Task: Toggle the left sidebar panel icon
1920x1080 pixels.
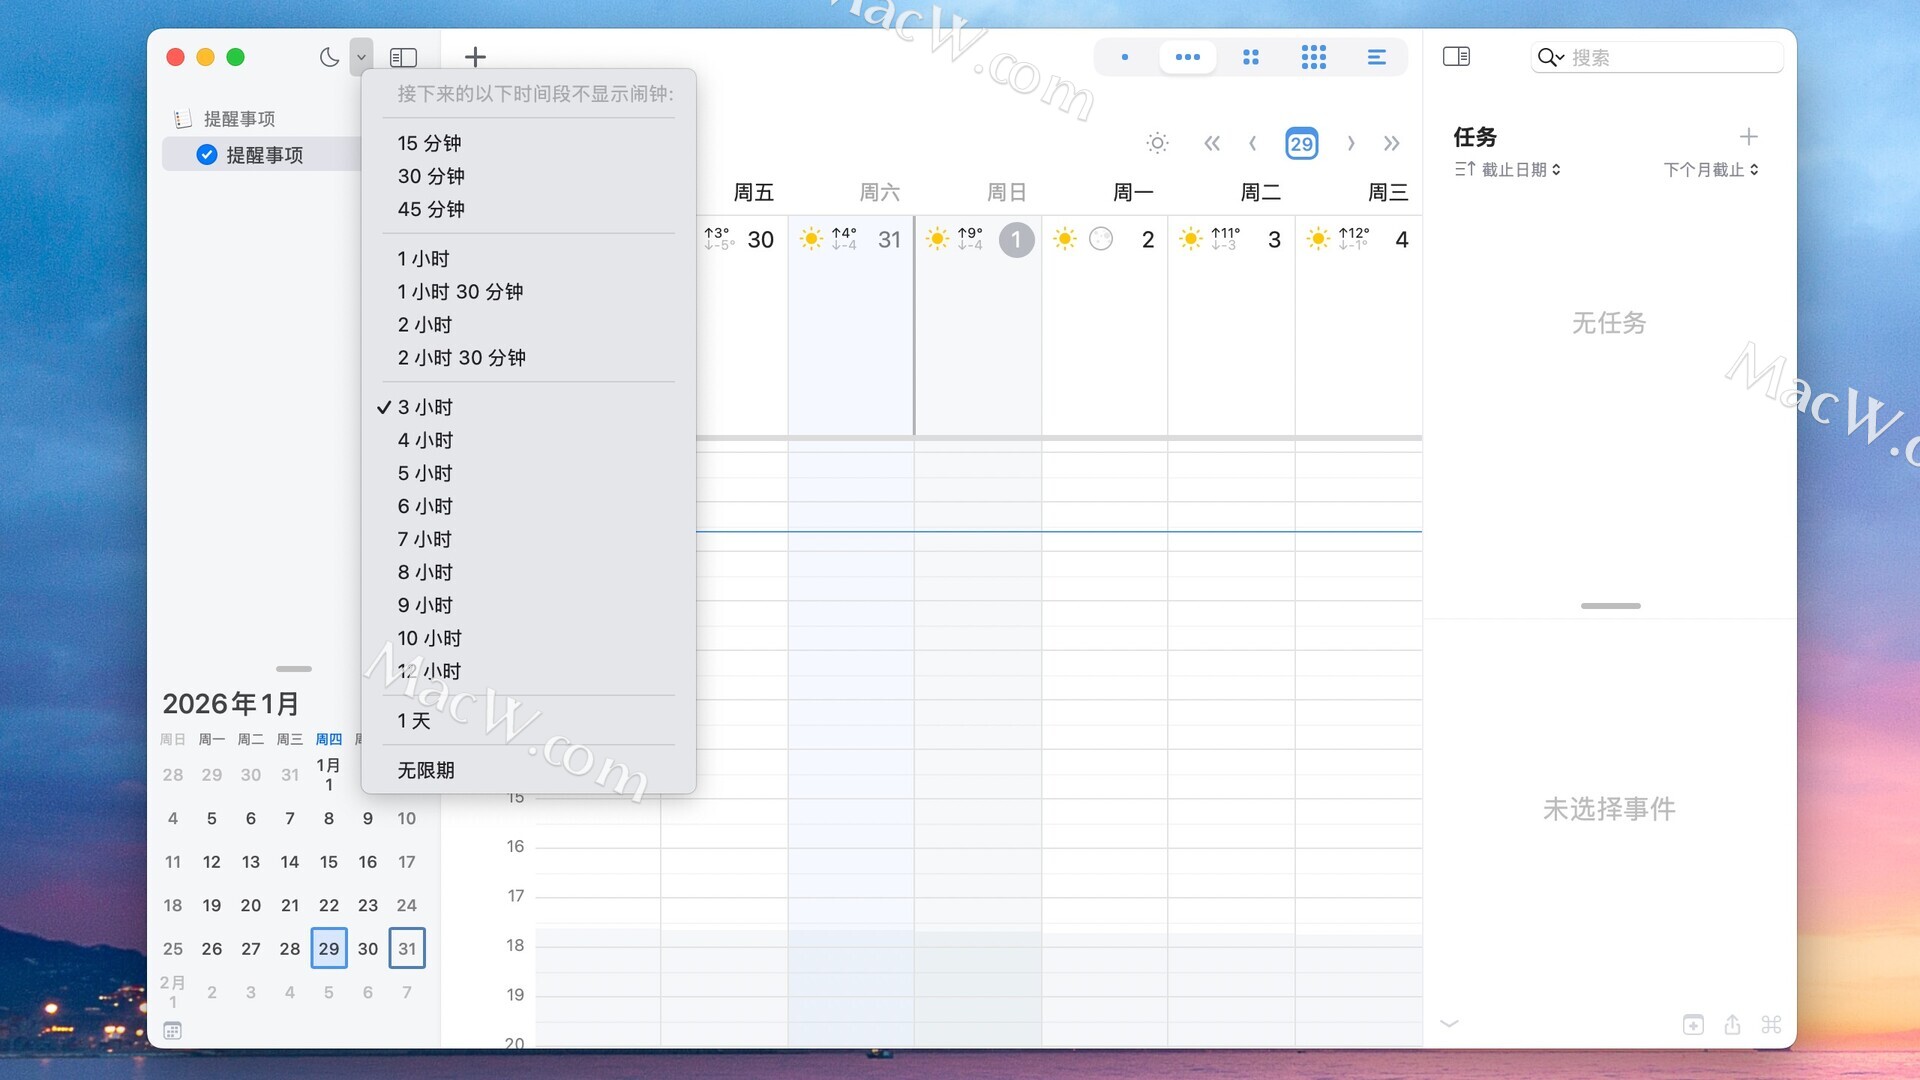Action: coord(403,57)
